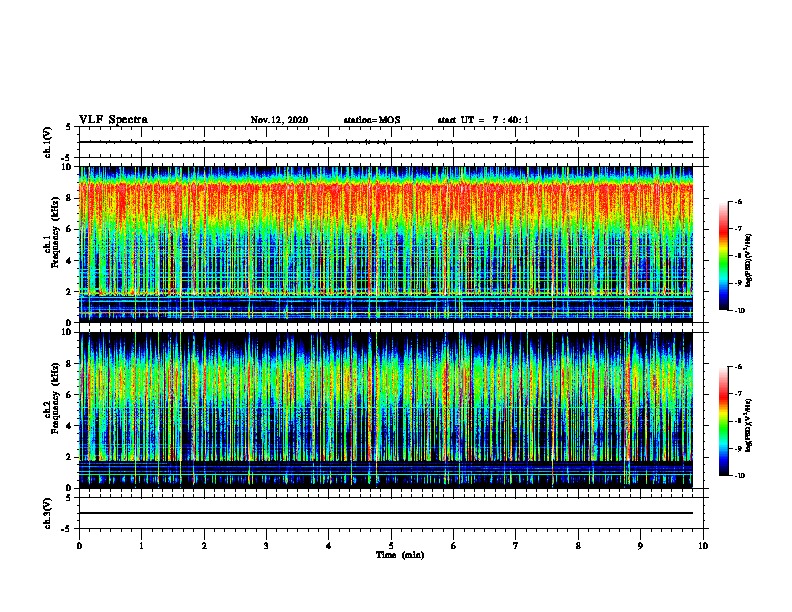
Task: Click the "-6" label on ch.2 color bar
Action: coord(738,367)
